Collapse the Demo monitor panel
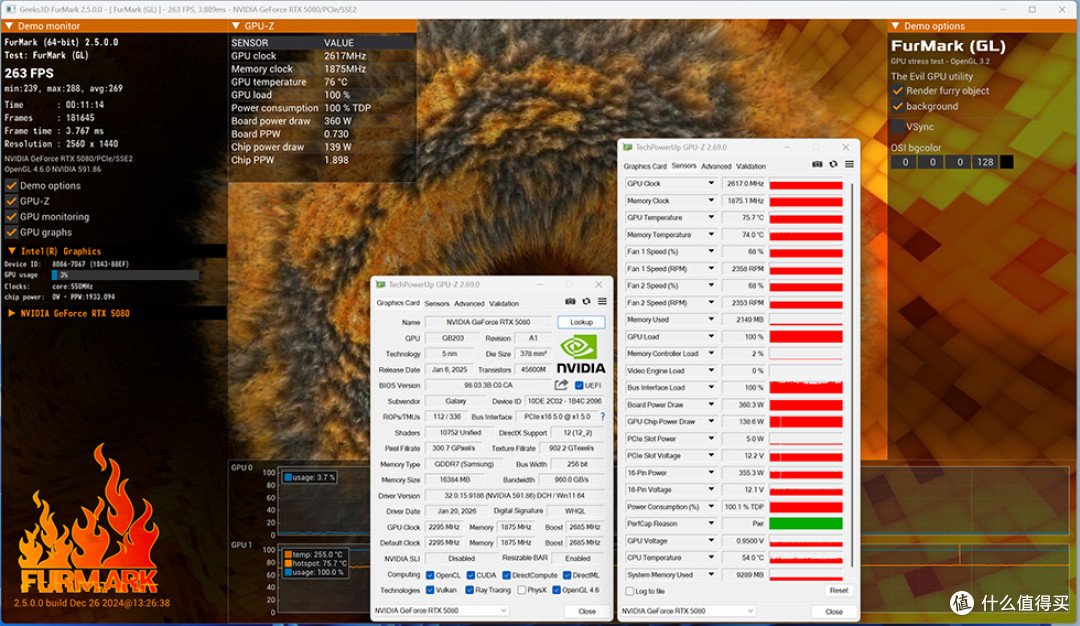This screenshot has width=1080, height=626. tap(10, 26)
